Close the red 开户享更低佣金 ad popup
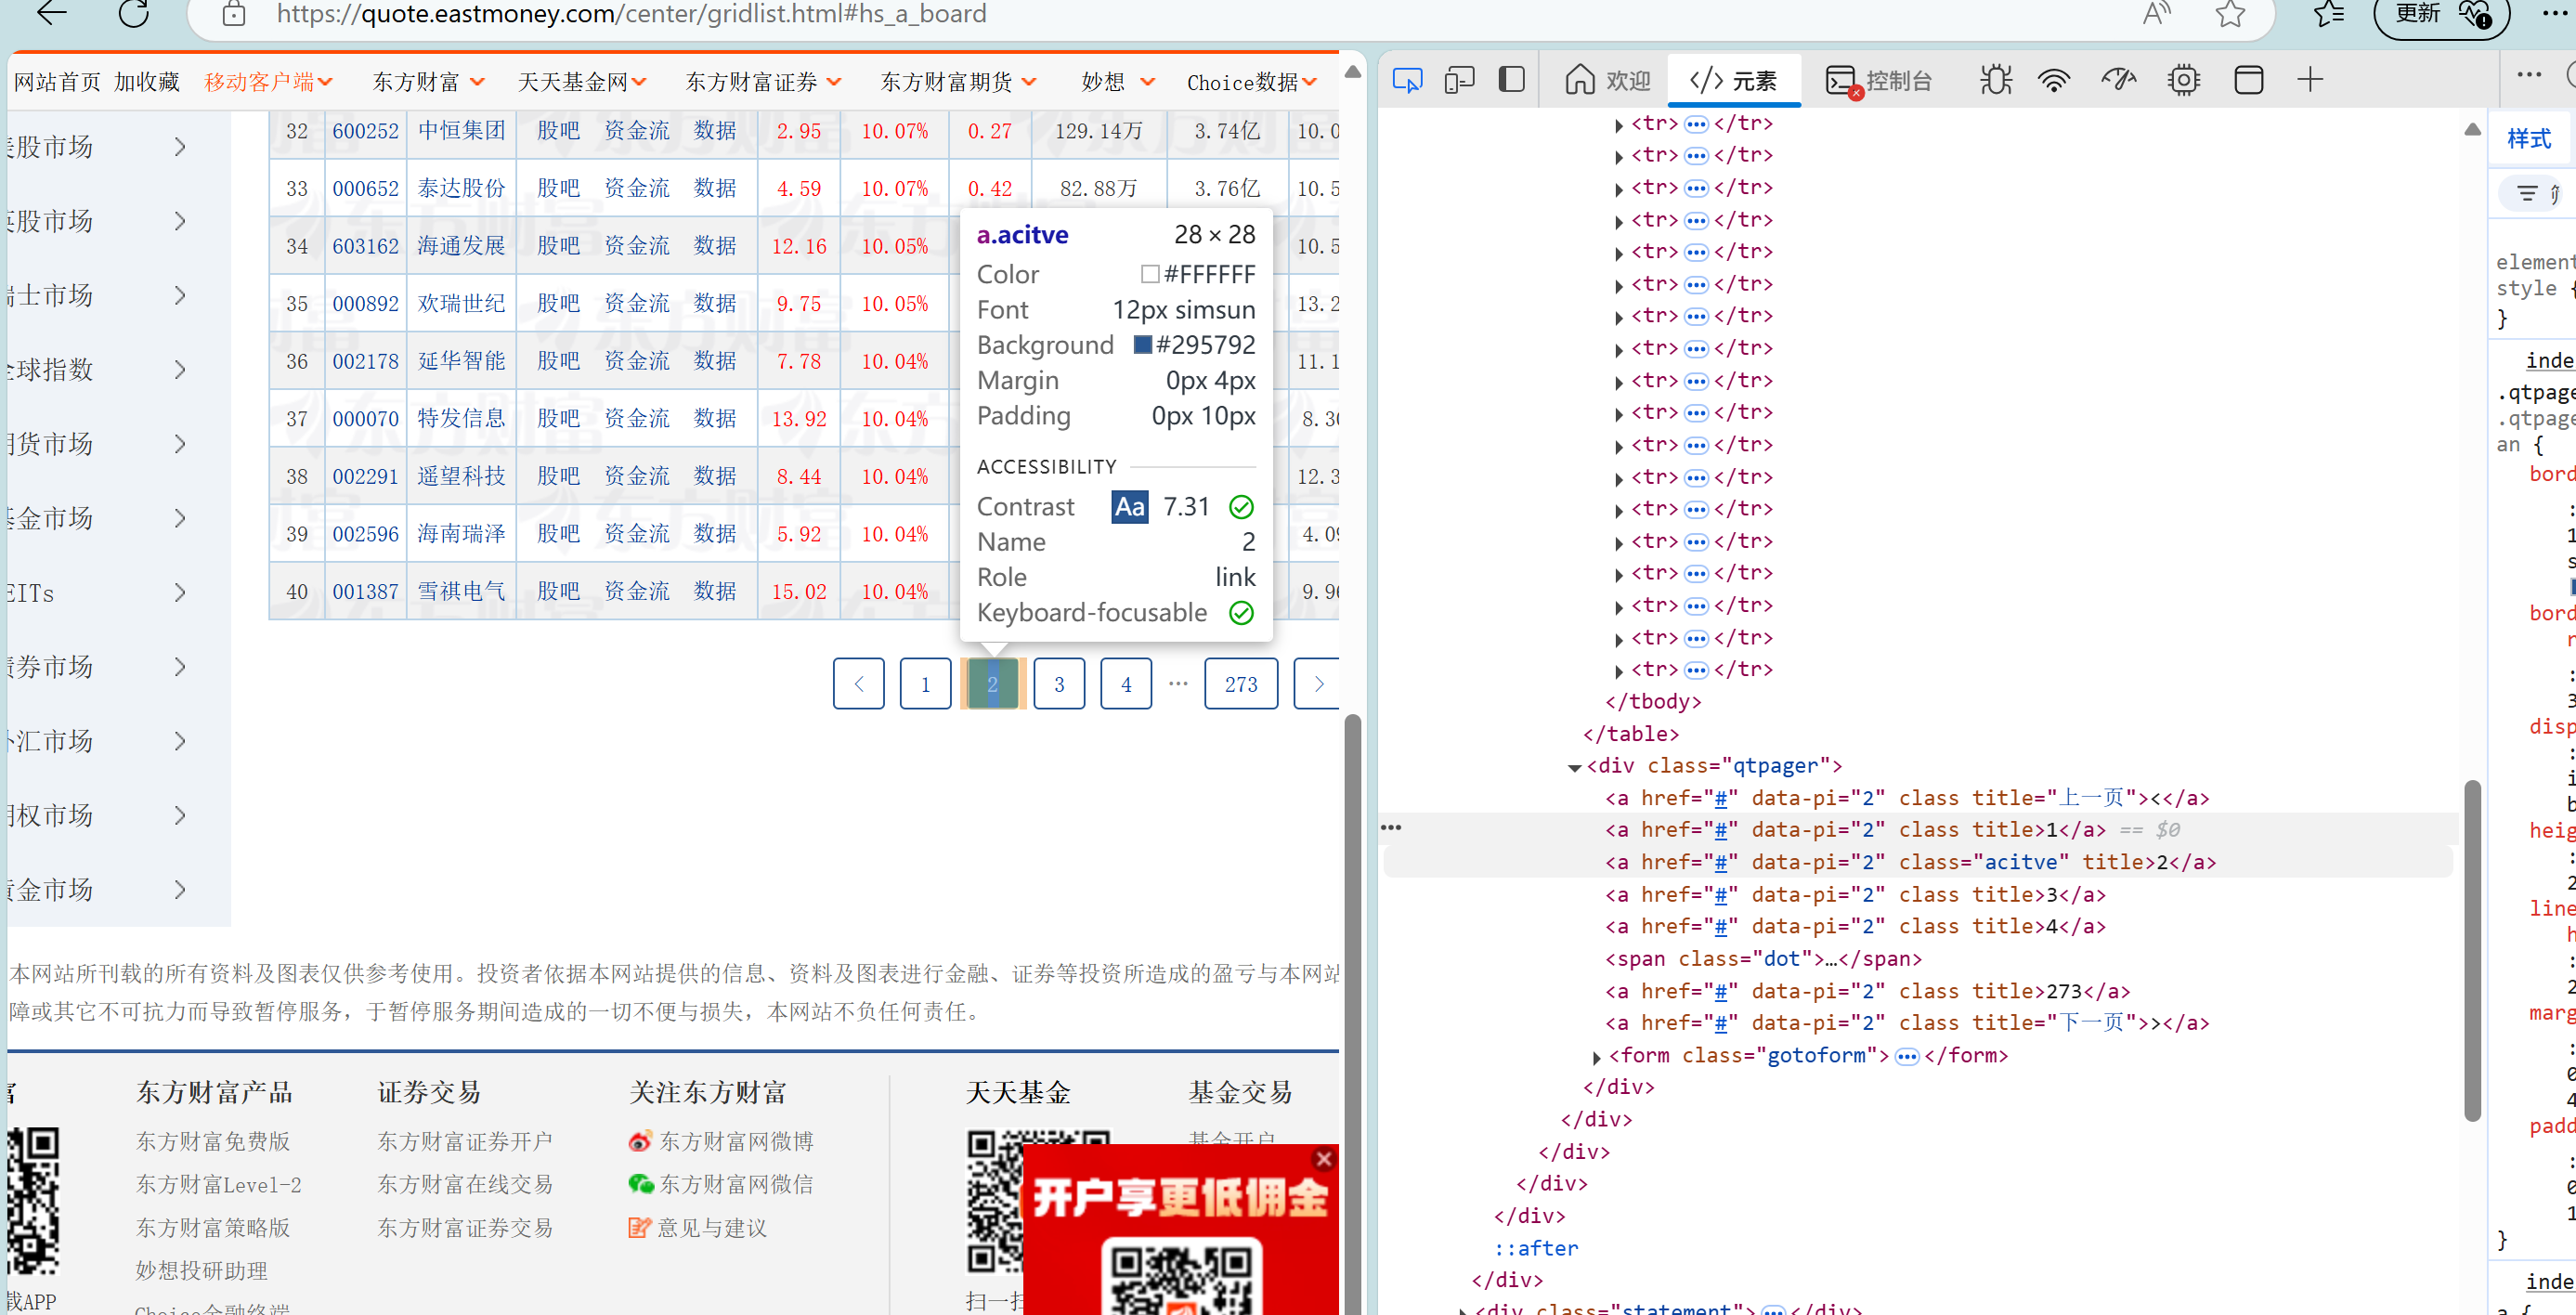This screenshot has width=2576, height=1315. click(1323, 1159)
